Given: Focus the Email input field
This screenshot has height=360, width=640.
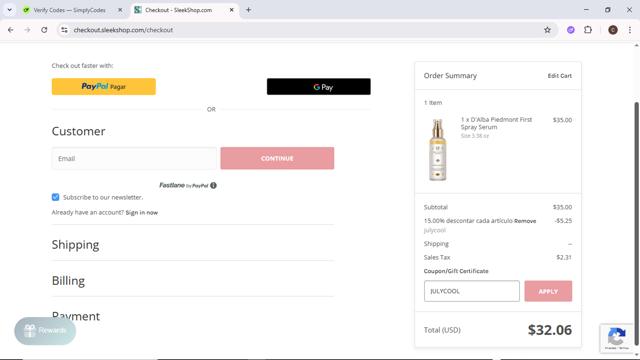Looking at the screenshot, I should point(134,158).
